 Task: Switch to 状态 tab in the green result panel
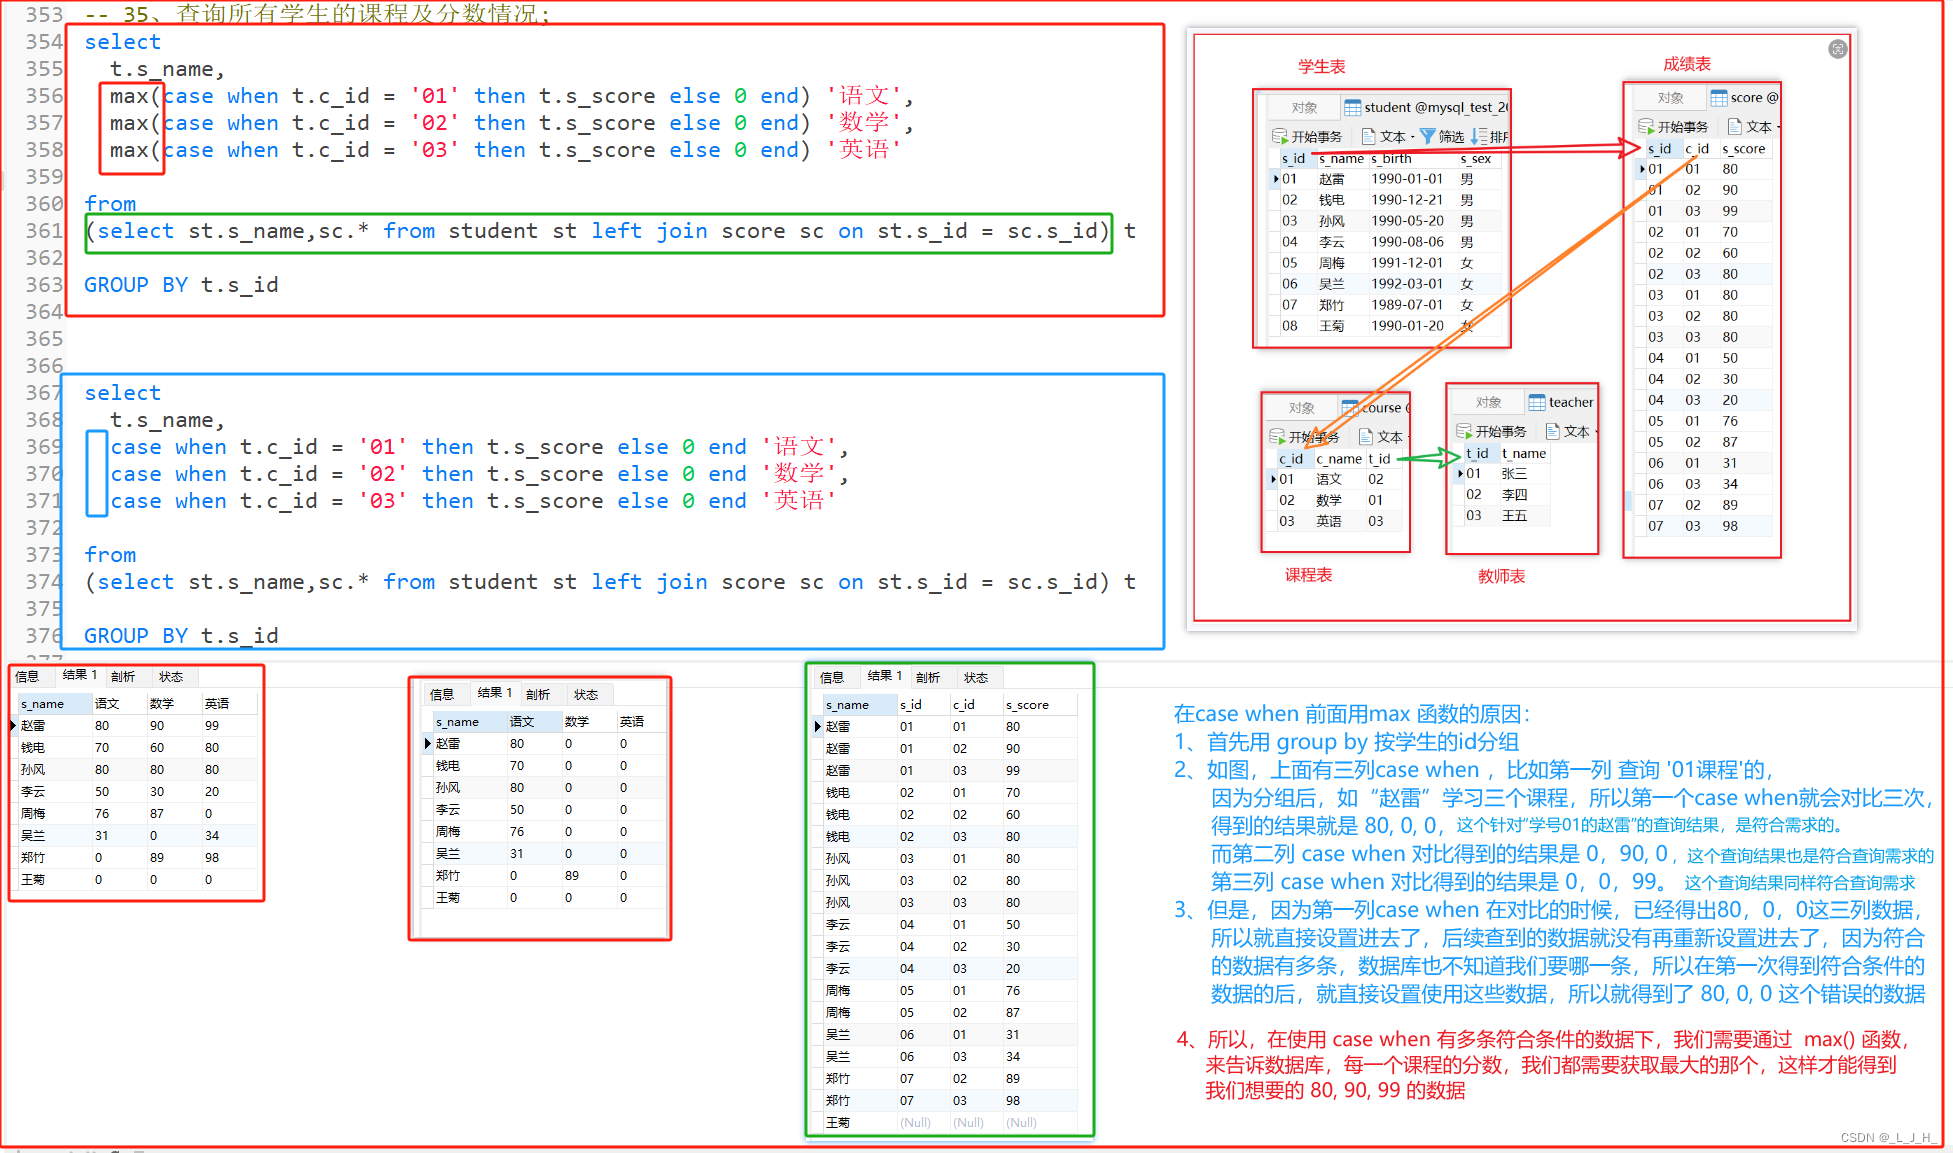click(976, 678)
